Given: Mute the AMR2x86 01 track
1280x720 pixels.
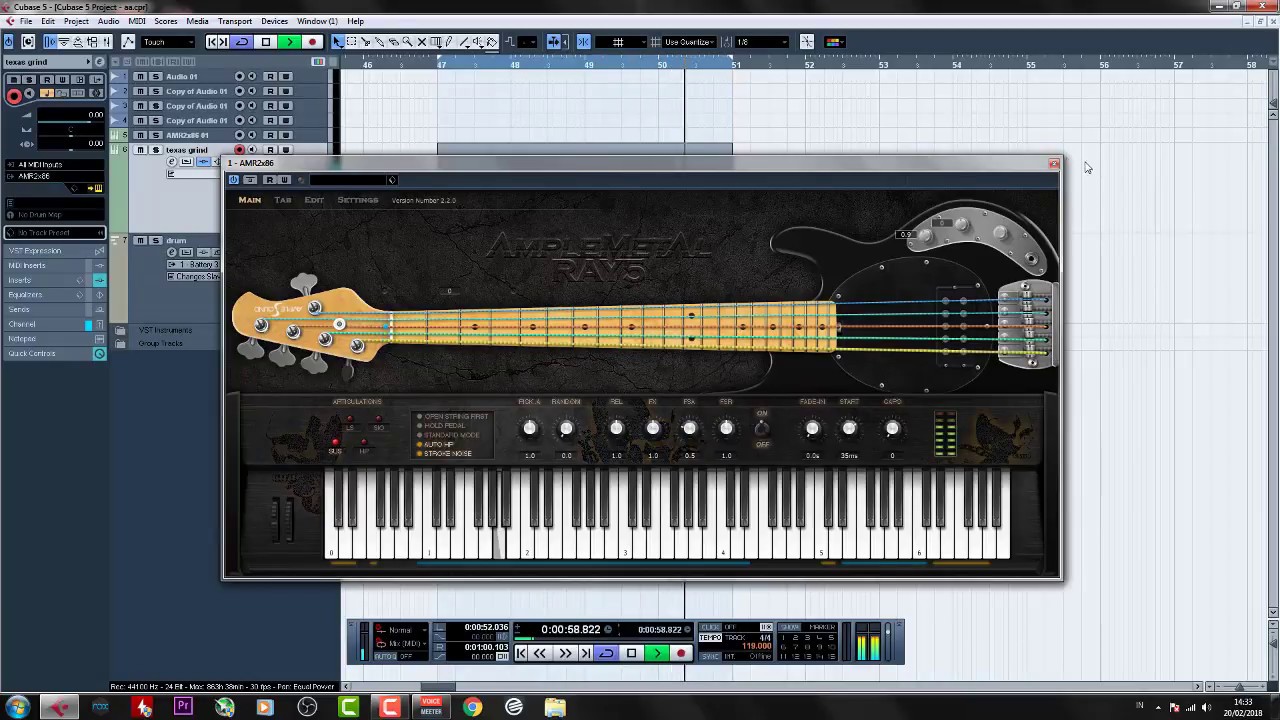Looking at the screenshot, I should click(x=140, y=135).
